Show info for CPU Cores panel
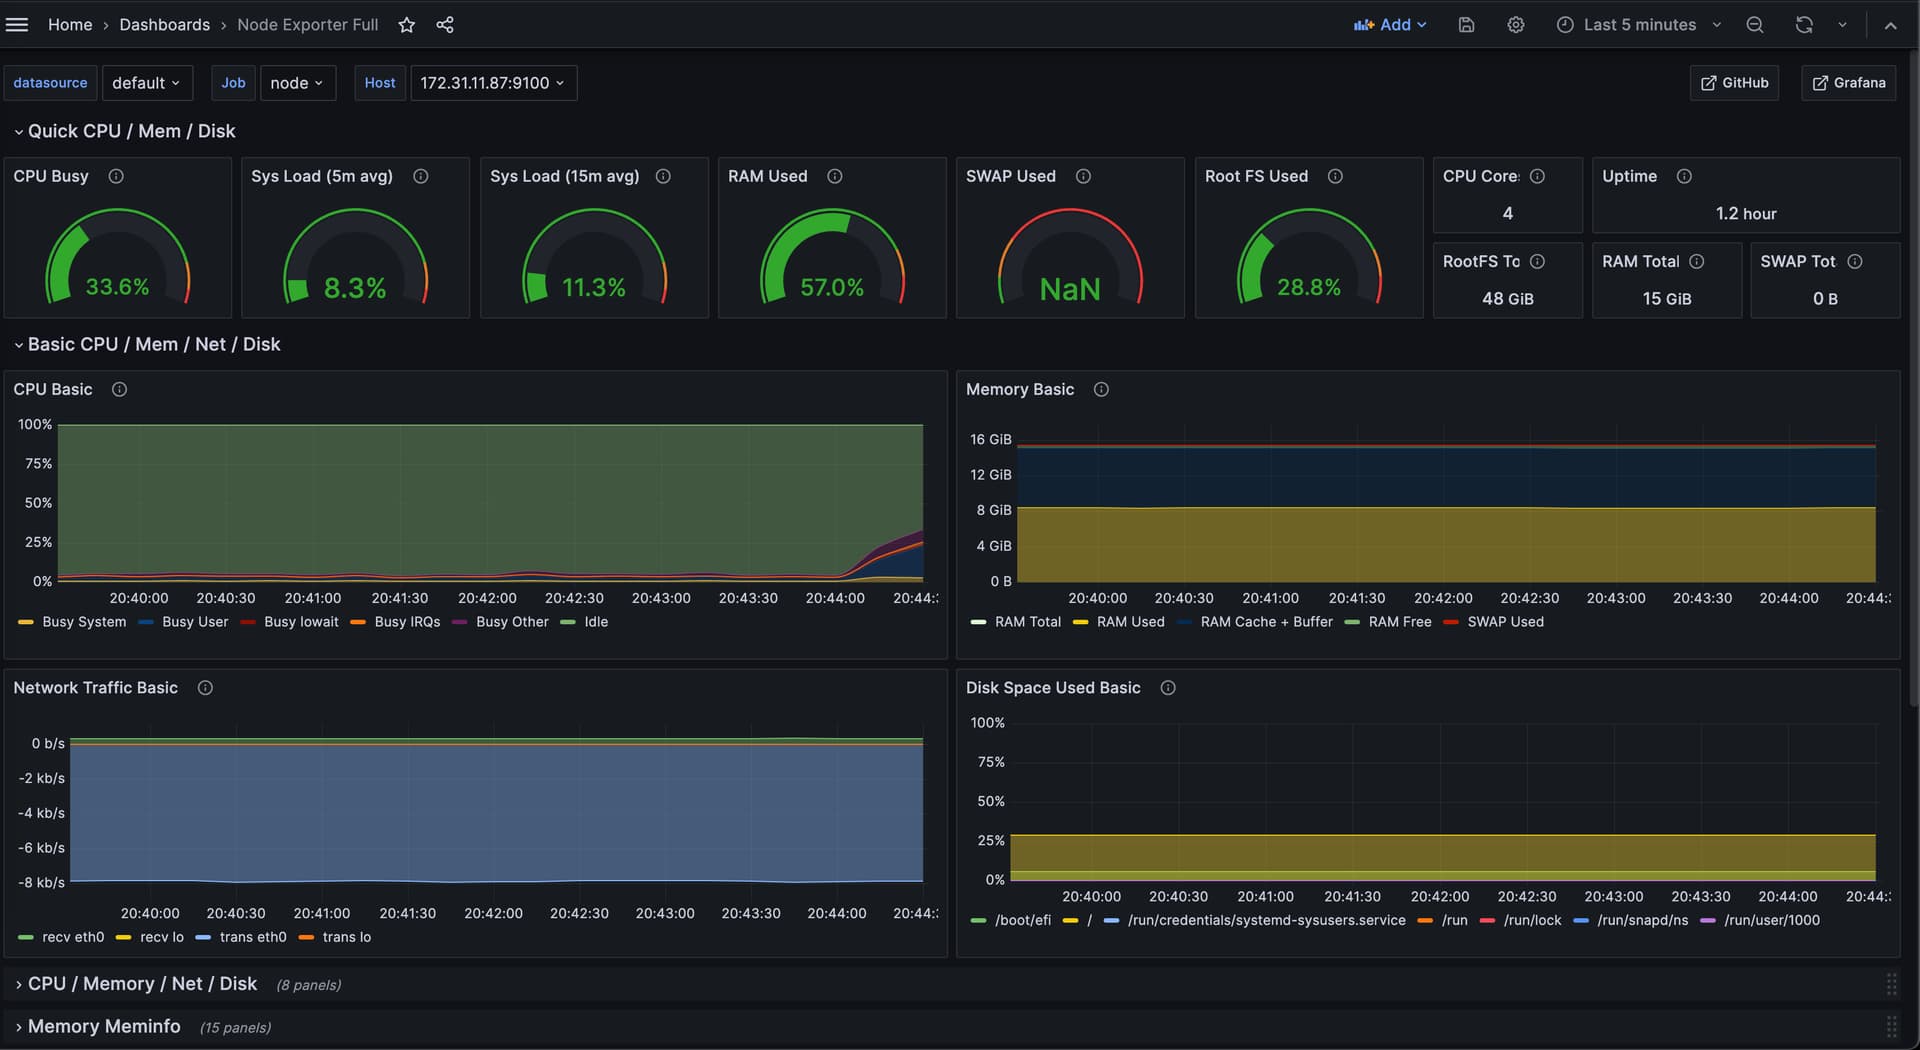Image resolution: width=1920 pixels, height=1050 pixels. pos(1538,176)
